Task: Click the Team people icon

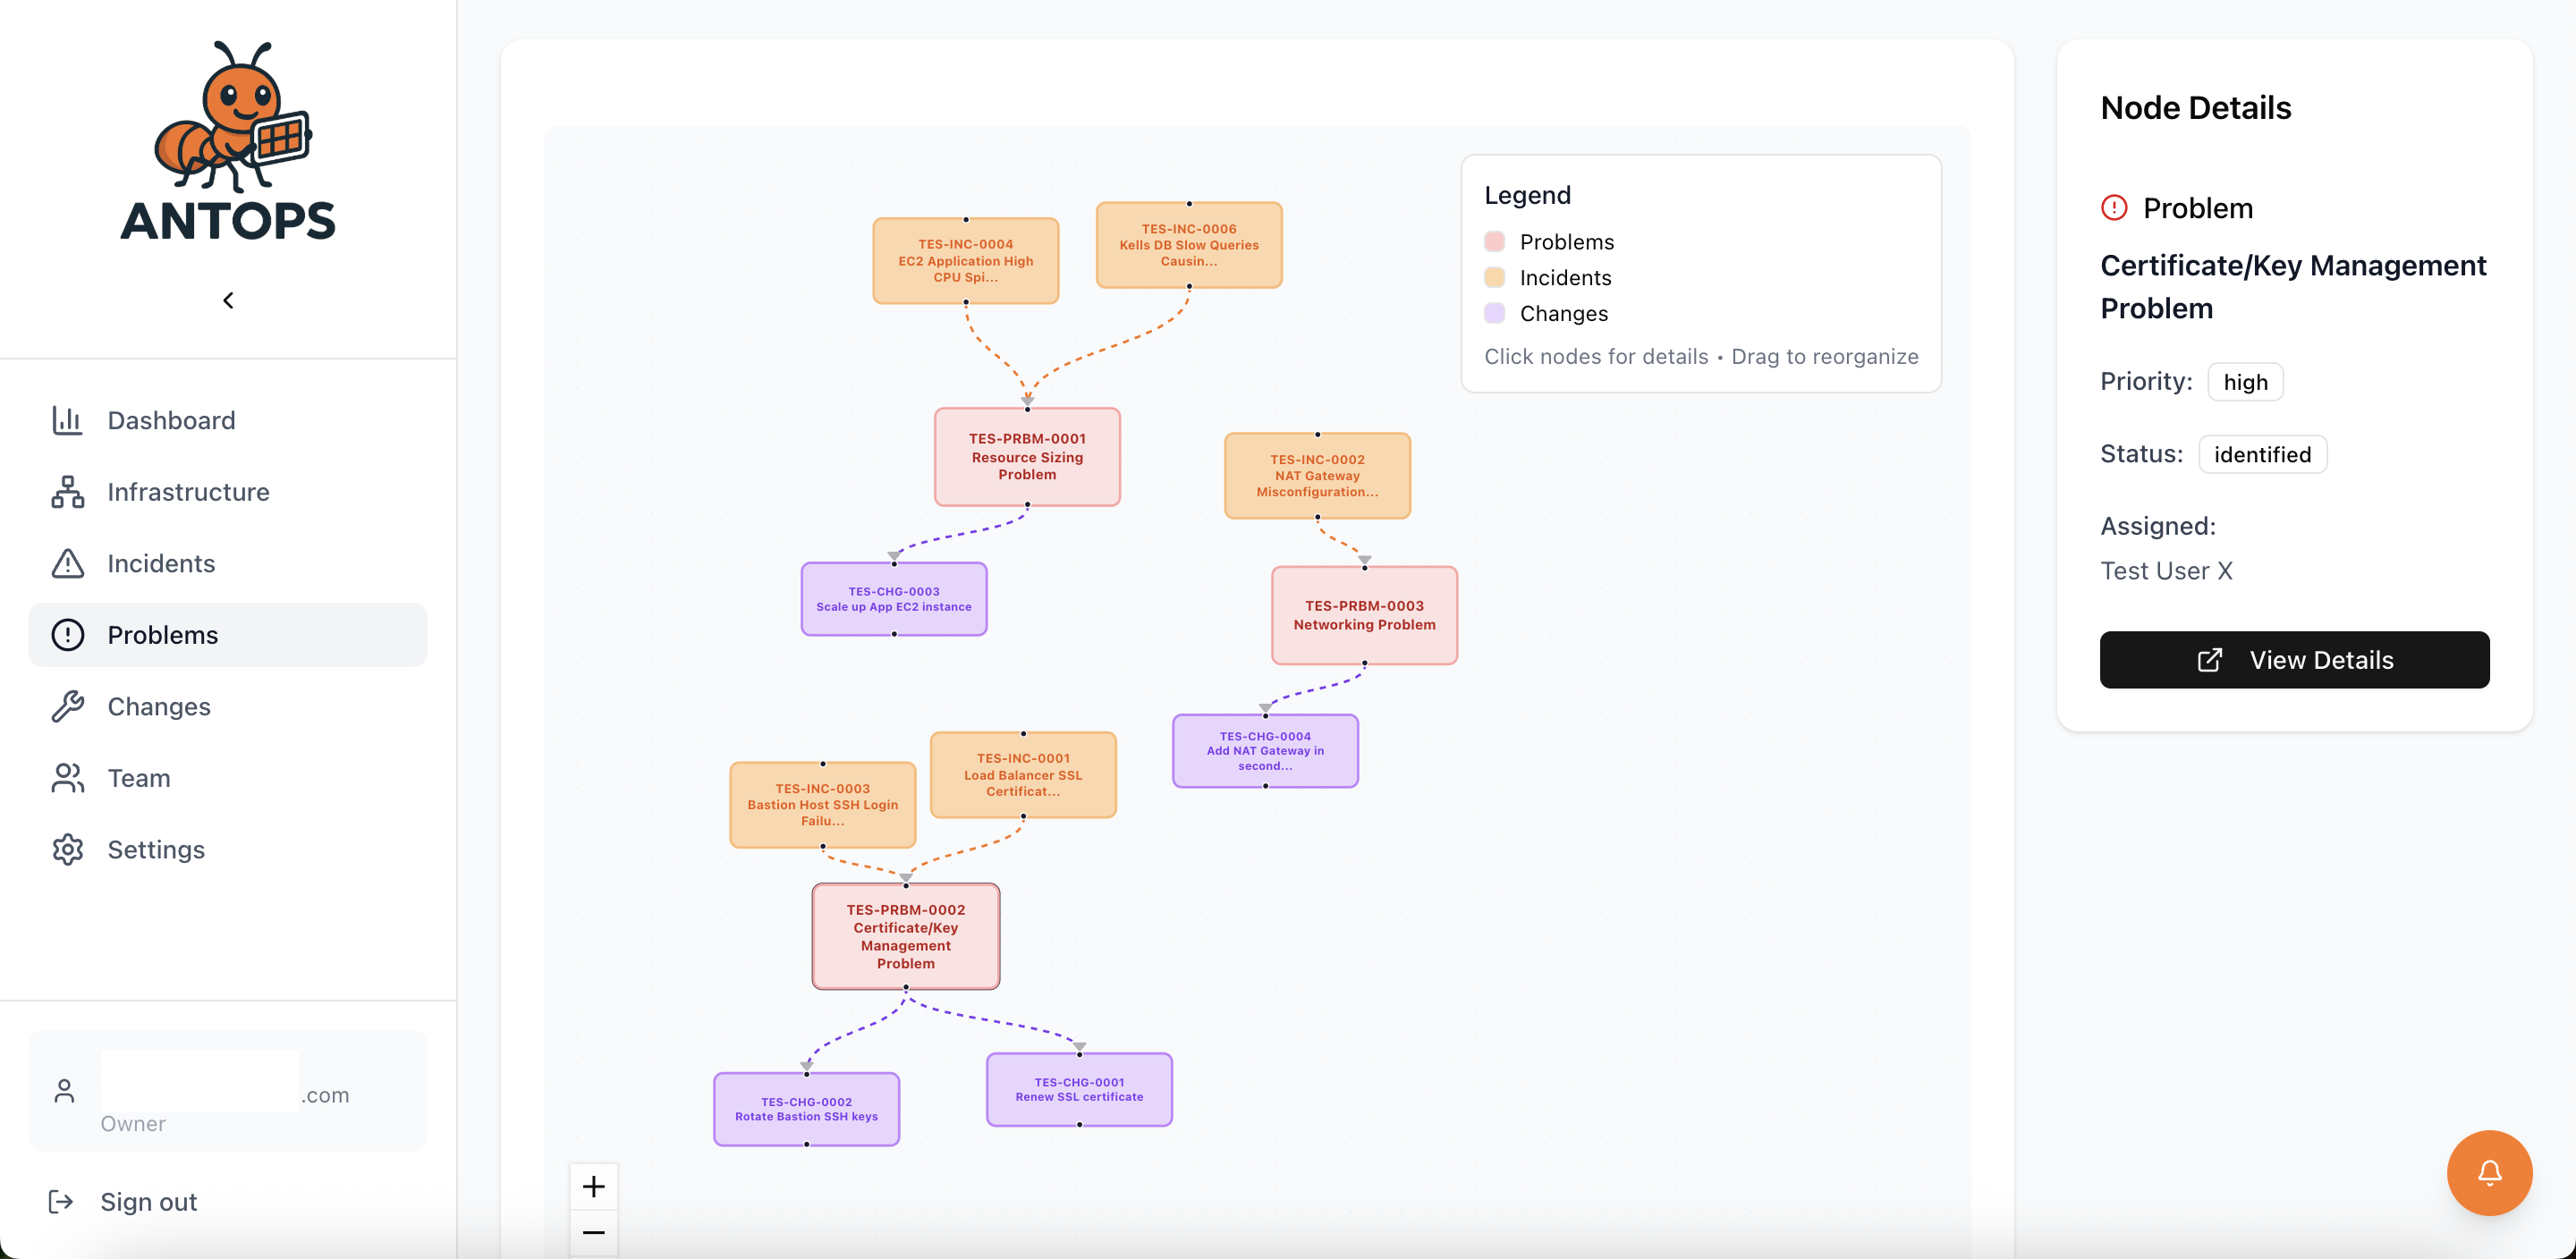Action: pos(67,778)
